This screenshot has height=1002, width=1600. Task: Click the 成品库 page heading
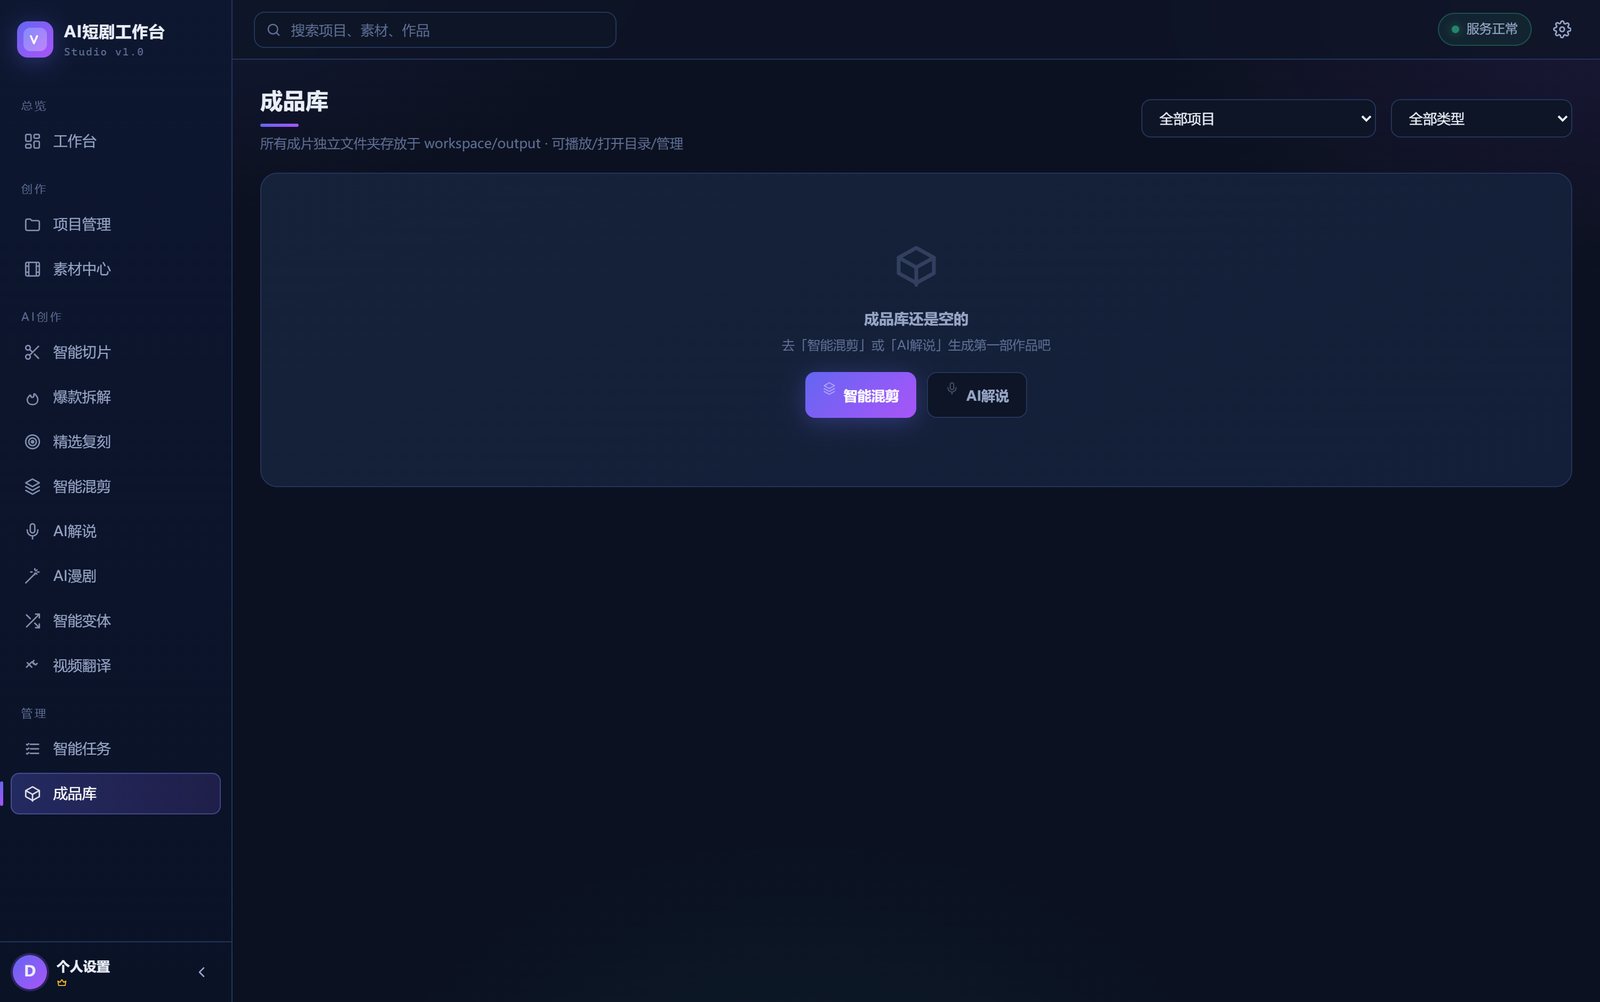click(x=294, y=101)
